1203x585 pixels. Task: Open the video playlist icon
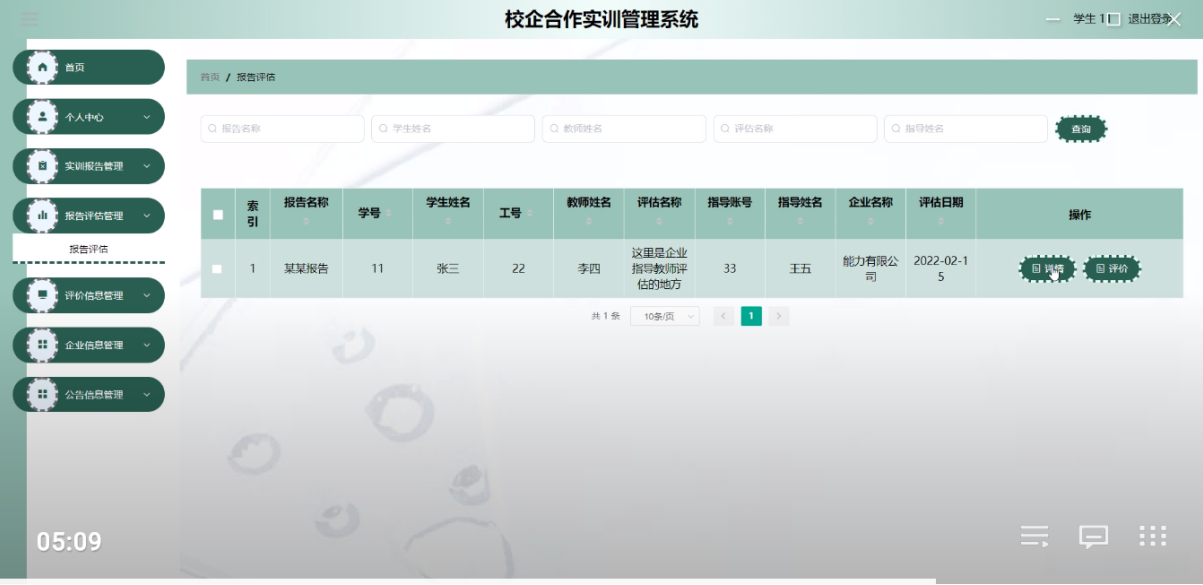point(1035,536)
